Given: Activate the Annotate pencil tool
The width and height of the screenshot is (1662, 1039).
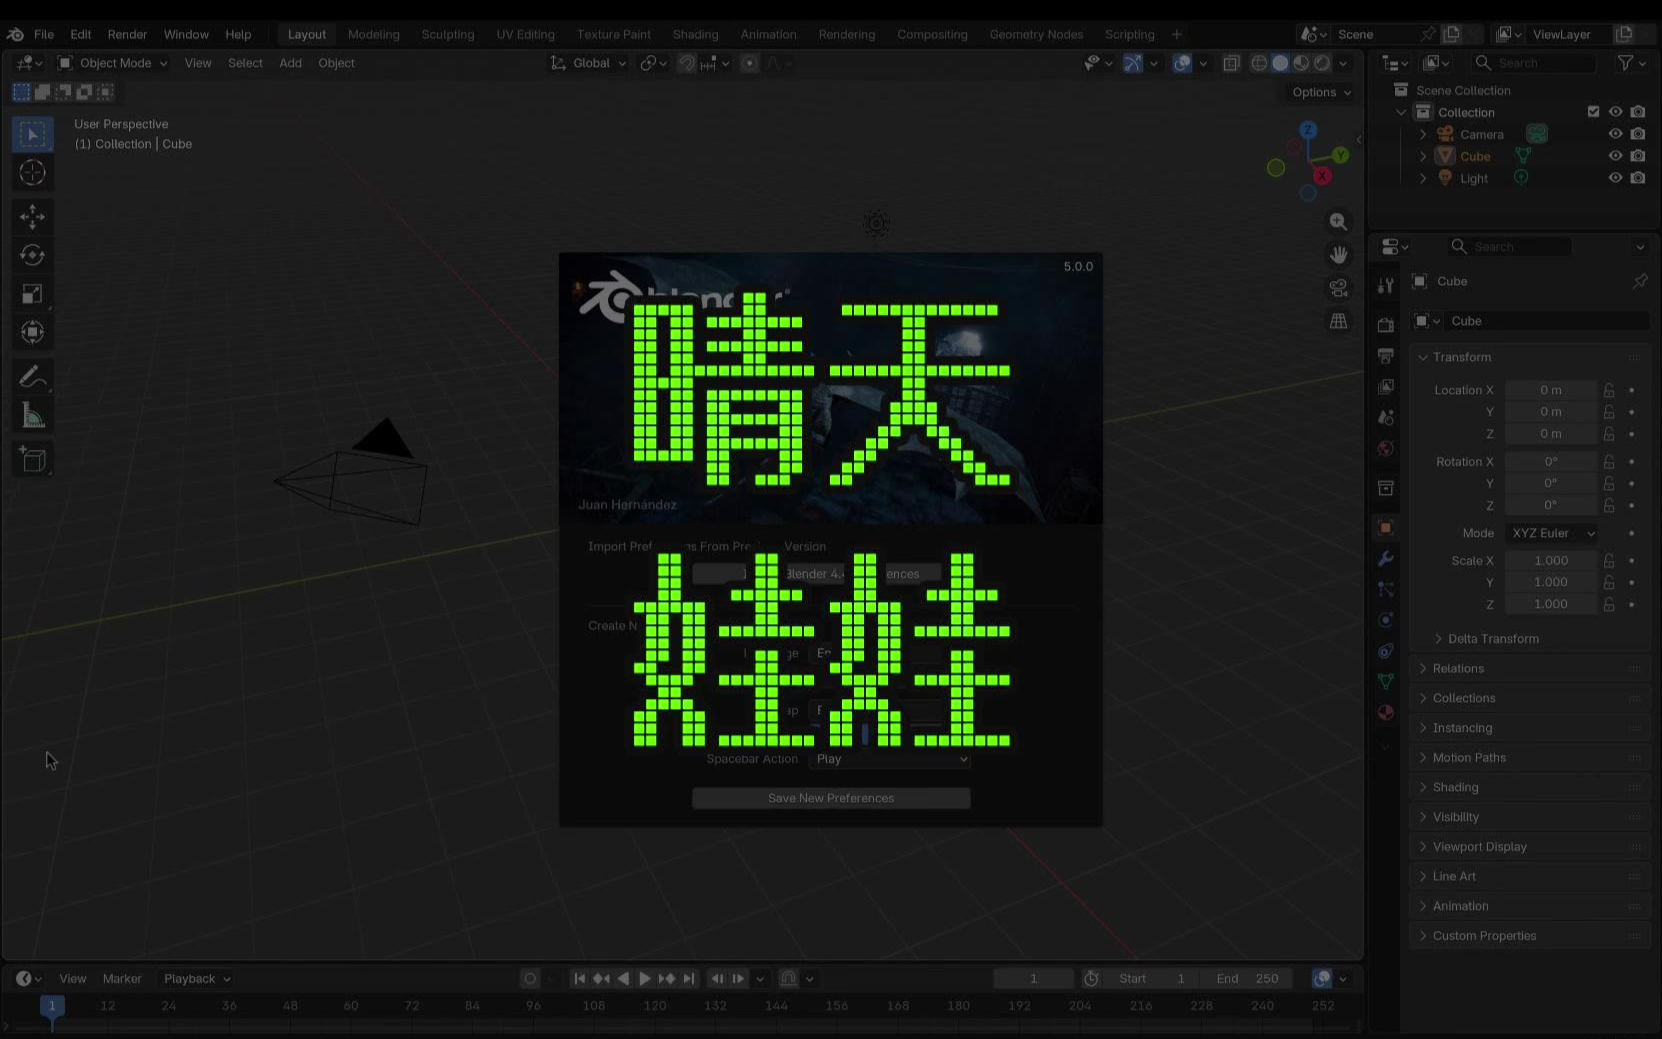Looking at the screenshot, I should point(32,377).
